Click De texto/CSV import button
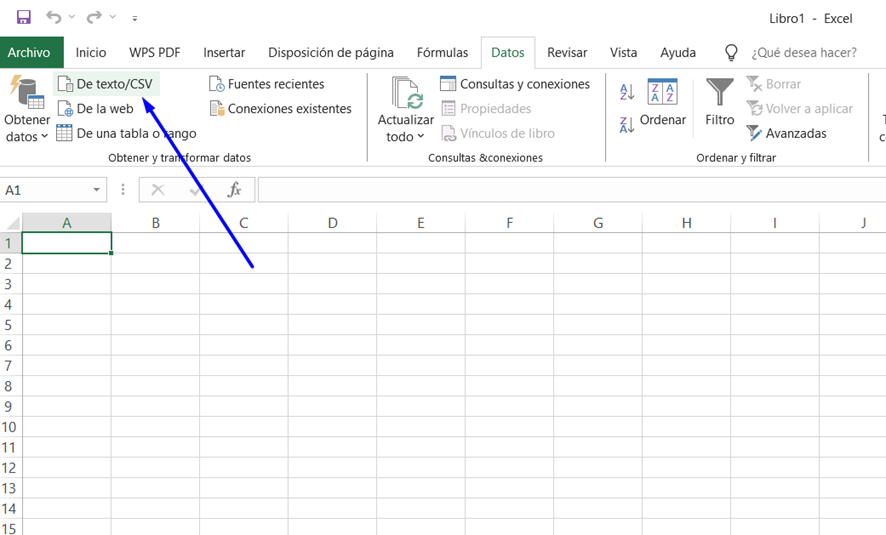Viewport: 886px width, 535px height. [107, 84]
